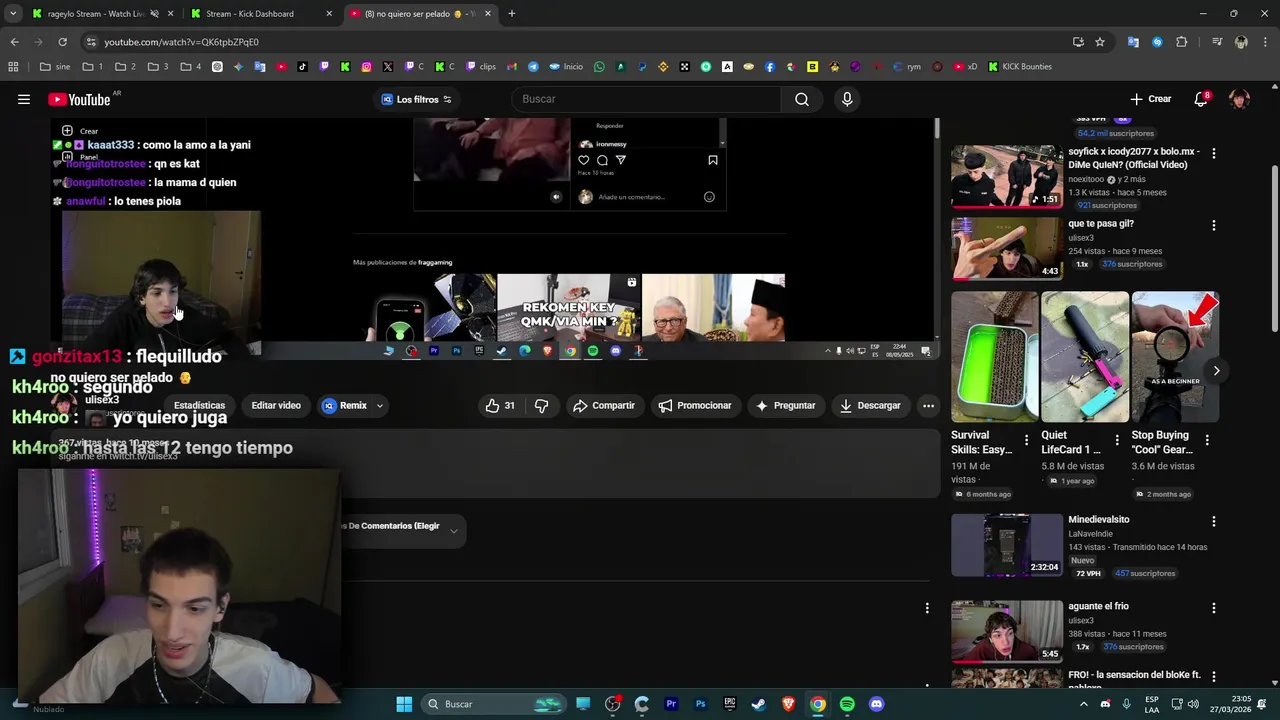Open the YouTube notifications bell

pyautogui.click(x=1201, y=99)
